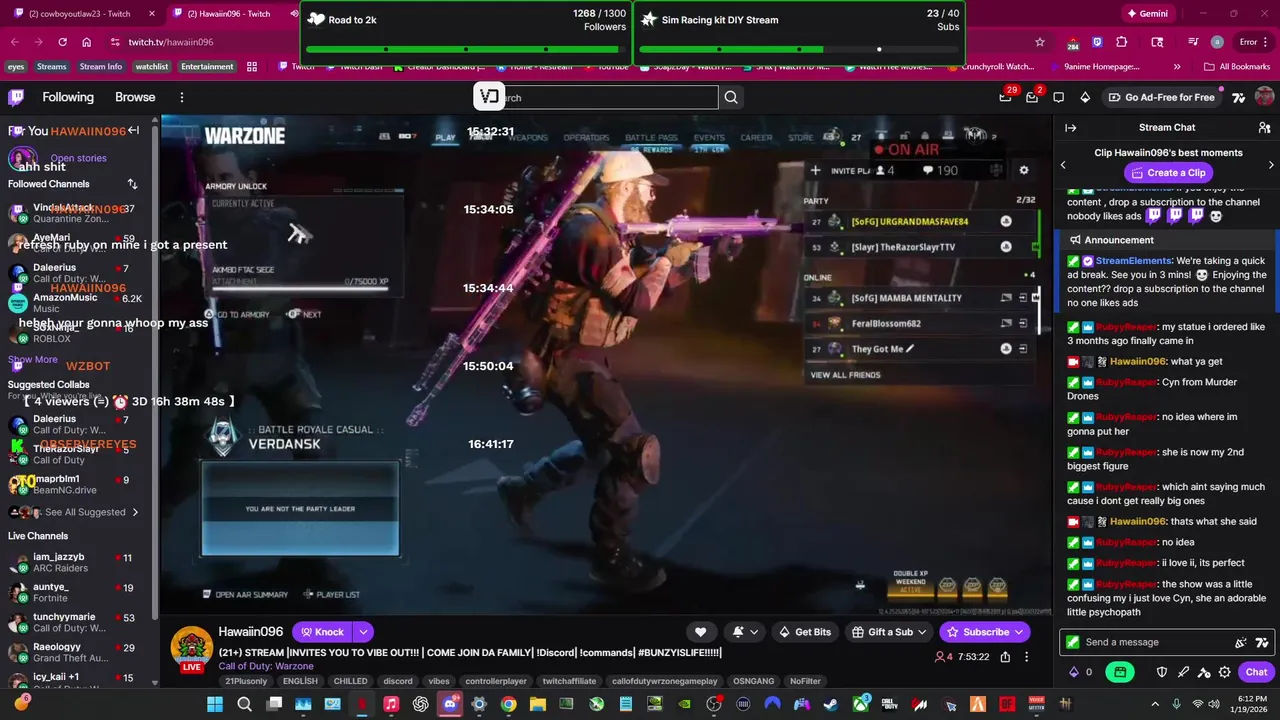The width and height of the screenshot is (1280, 720).
Task: Click the Get Bits gem icon in top nav
Action: click(1085, 97)
